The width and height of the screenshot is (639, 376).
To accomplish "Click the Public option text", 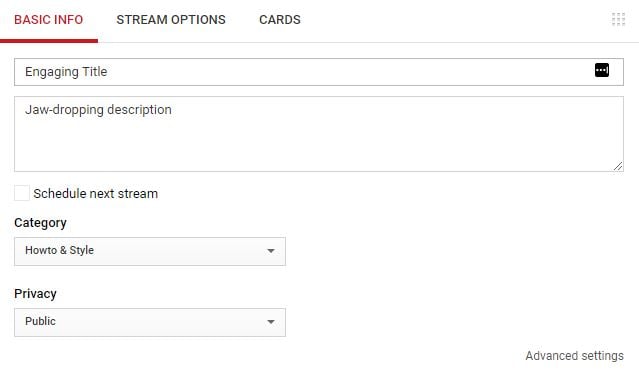I will tap(40, 321).
